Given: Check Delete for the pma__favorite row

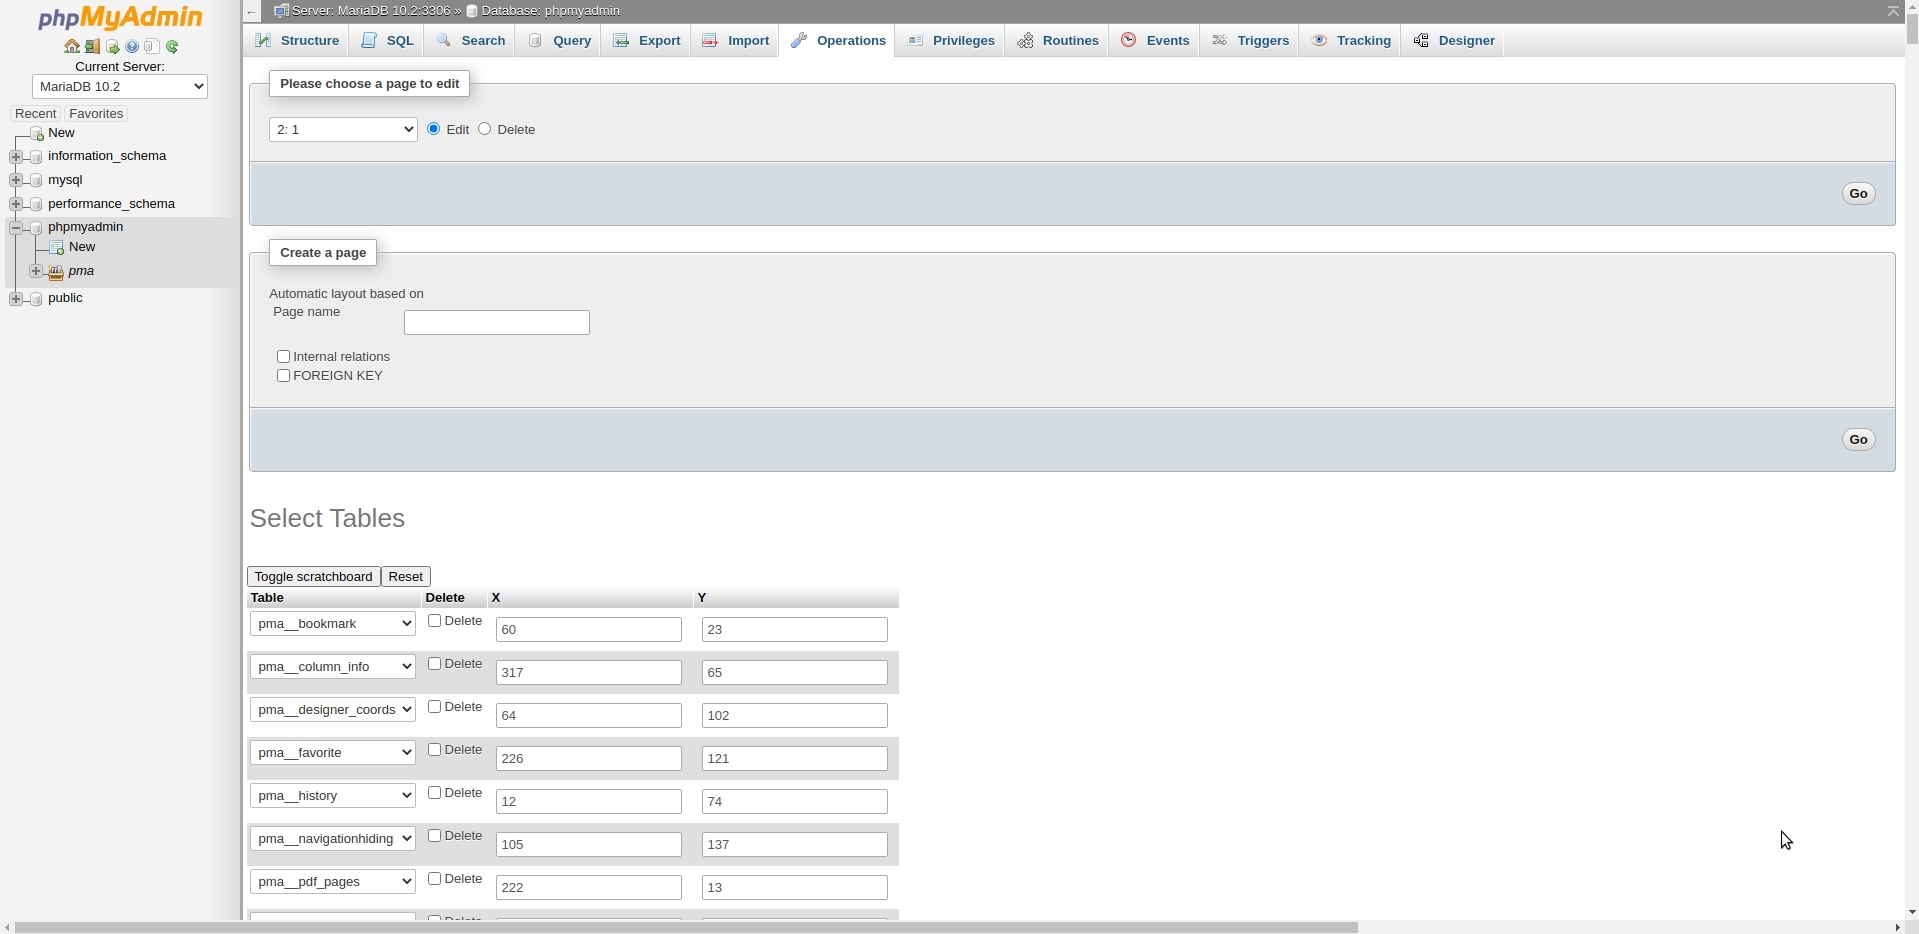Looking at the screenshot, I should (435, 750).
